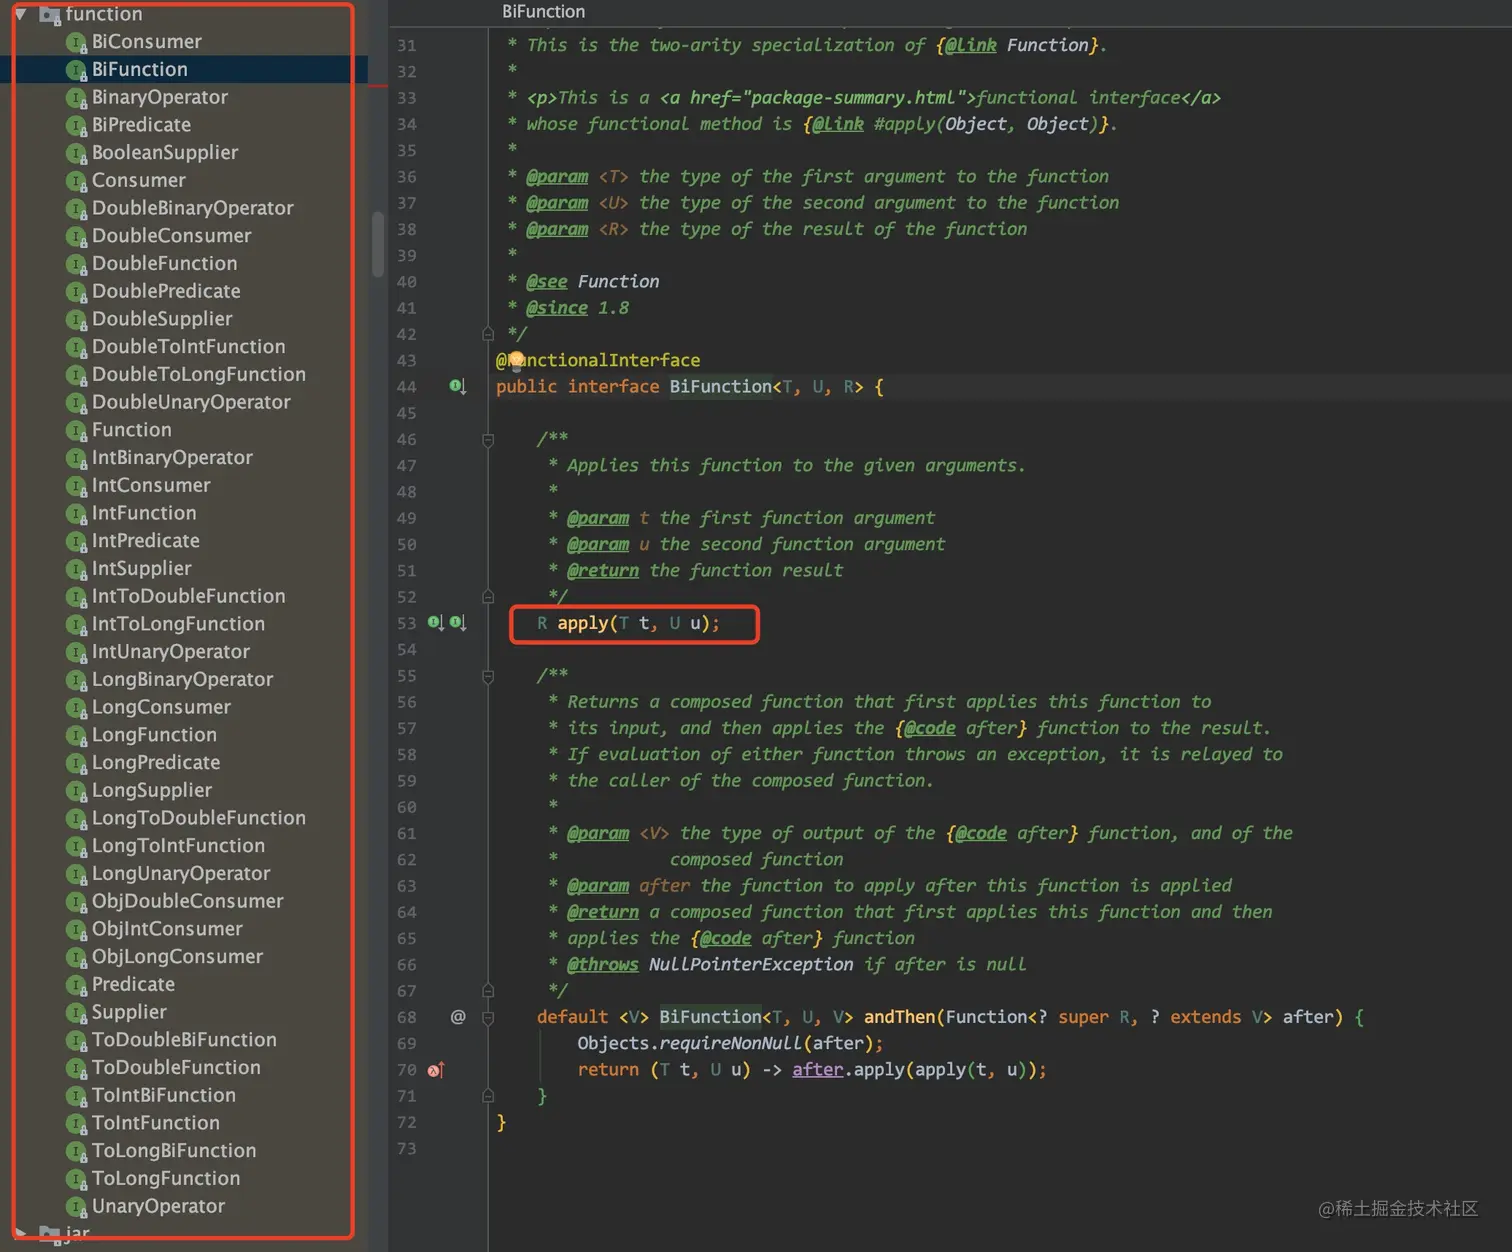Click the @throws tag on line 66
The image size is (1512, 1252).
[602, 965]
